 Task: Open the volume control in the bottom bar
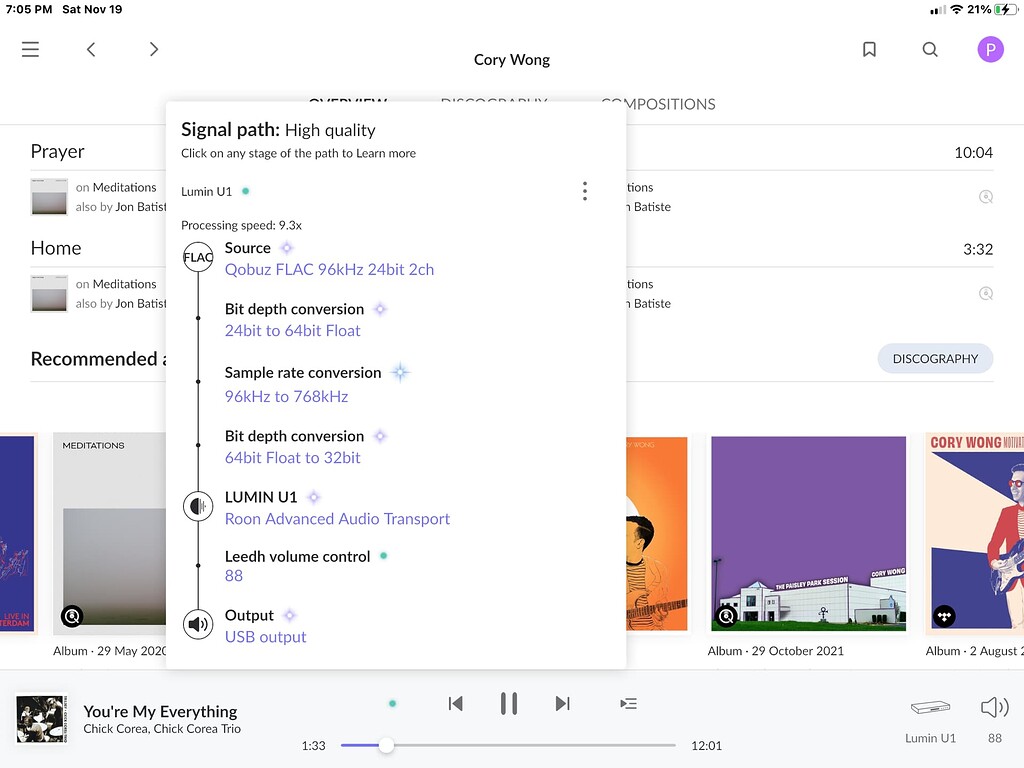995,707
